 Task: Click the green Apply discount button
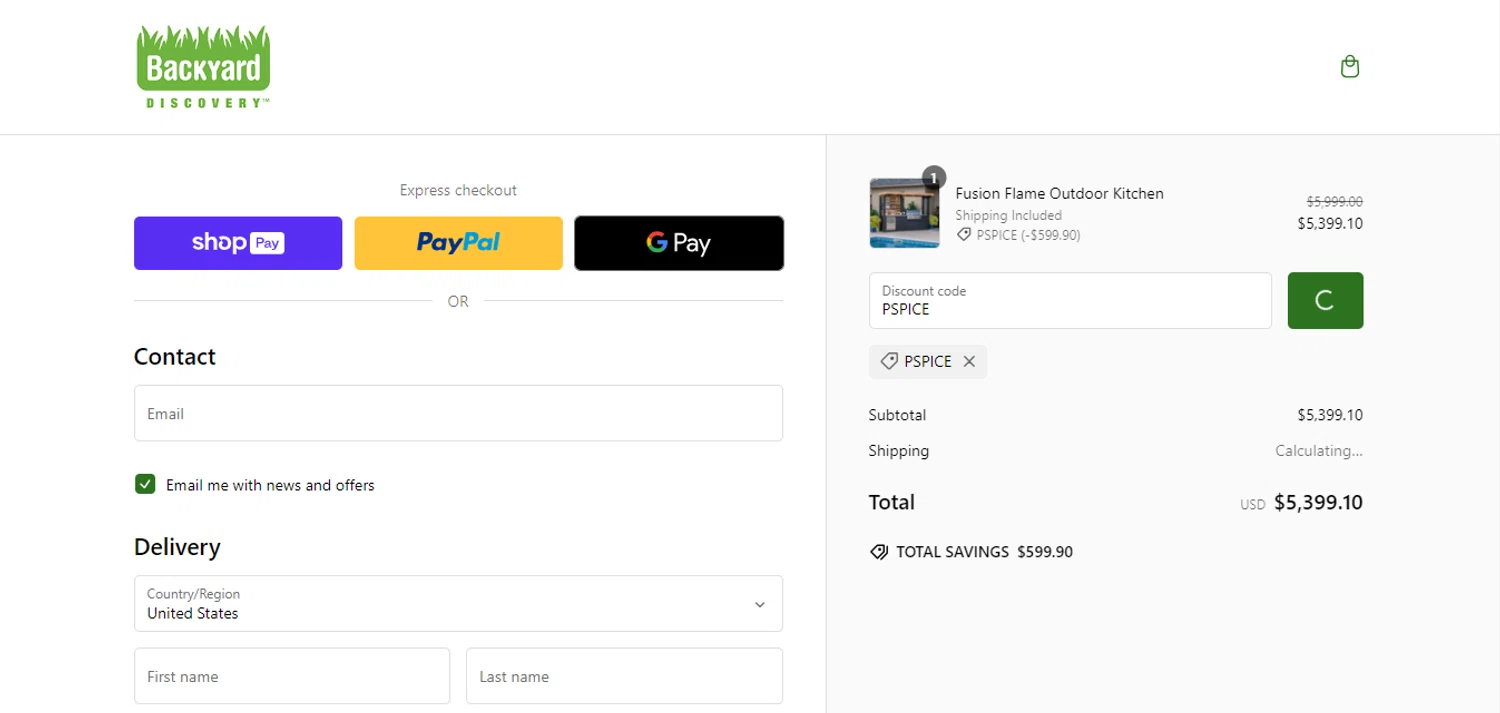[1325, 300]
